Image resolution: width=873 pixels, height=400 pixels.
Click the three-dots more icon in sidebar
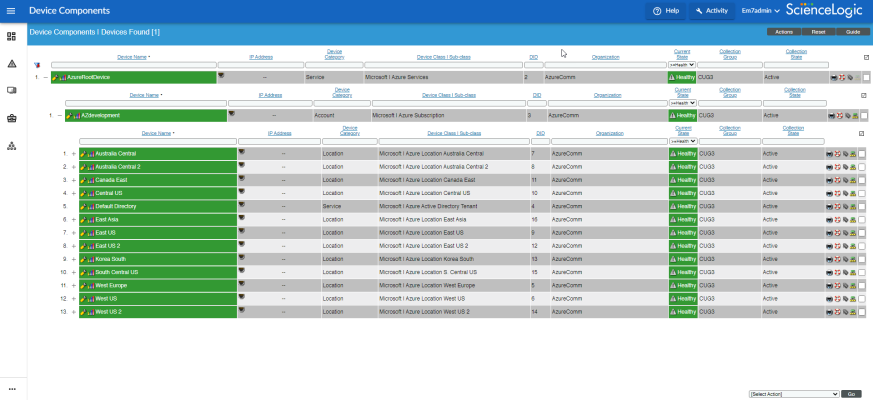(12, 389)
